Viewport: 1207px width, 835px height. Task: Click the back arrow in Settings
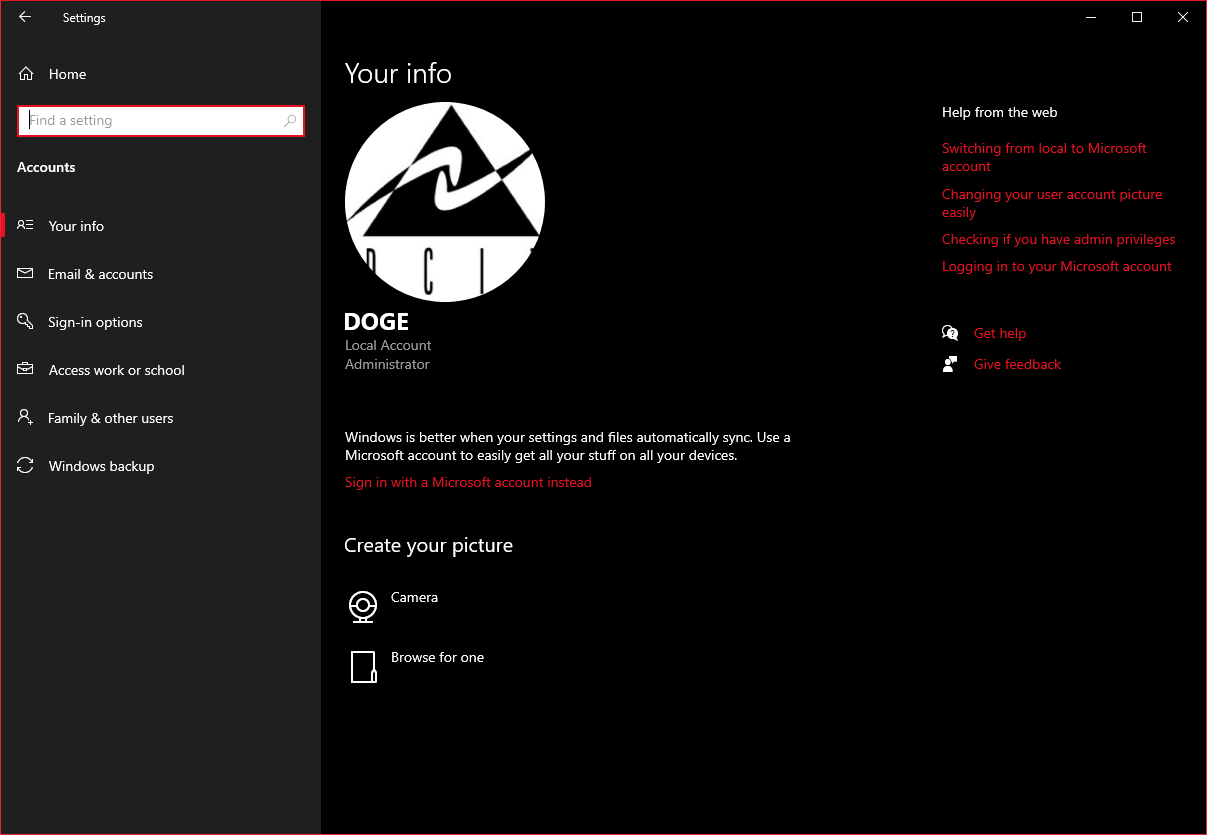(25, 17)
